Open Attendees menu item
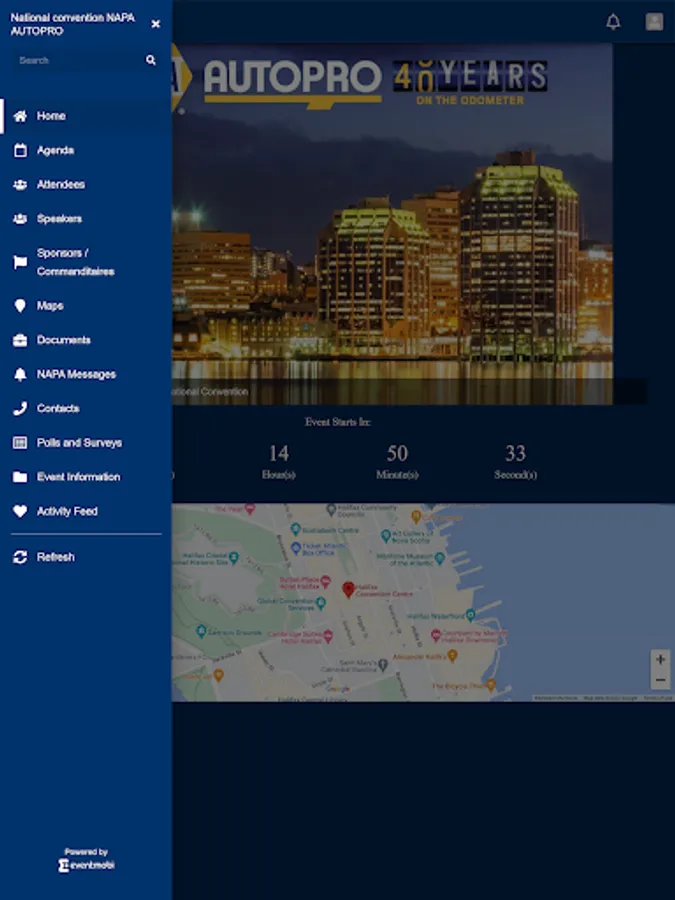Viewport: 675px width, 900px height. point(86,185)
